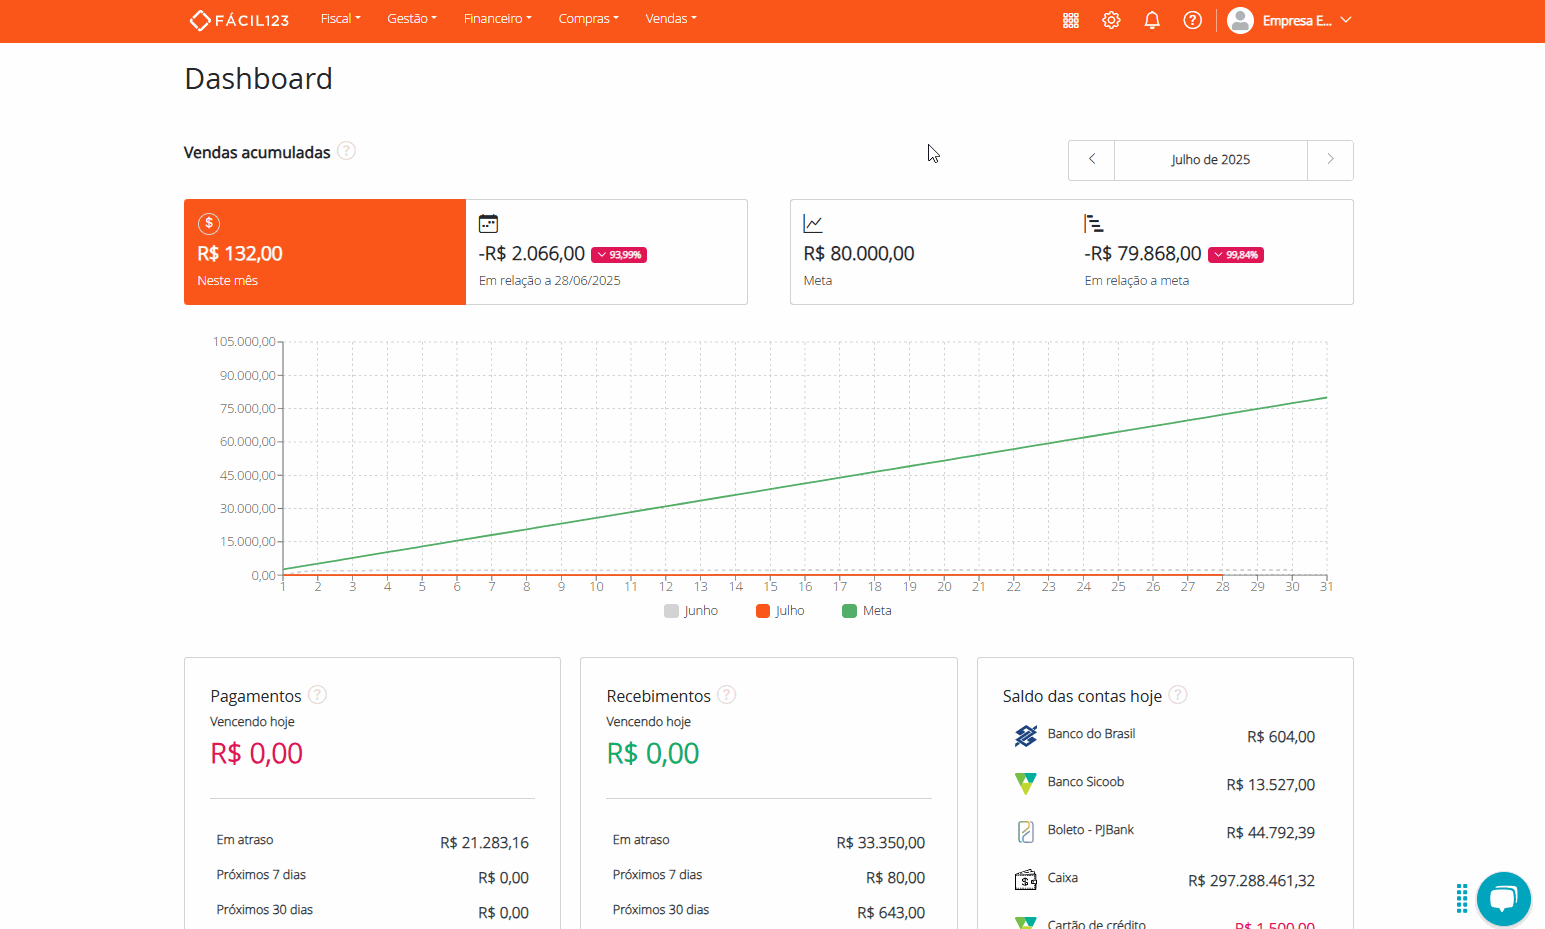Go to next month arrow

coord(1330,160)
